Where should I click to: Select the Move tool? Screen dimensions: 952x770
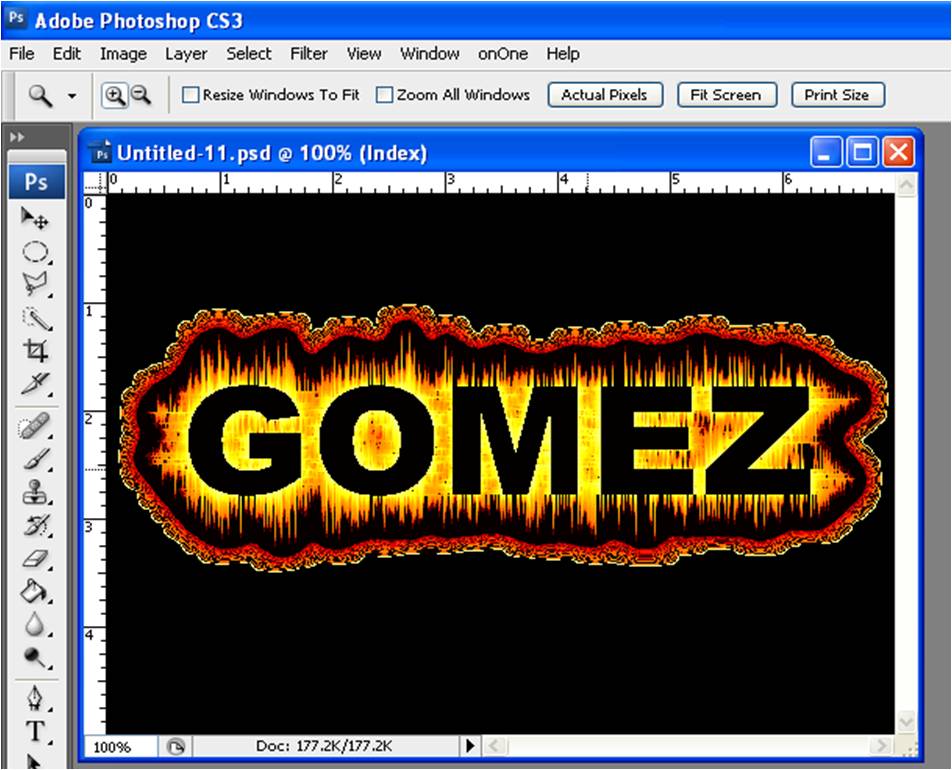[x=35, y=219]
